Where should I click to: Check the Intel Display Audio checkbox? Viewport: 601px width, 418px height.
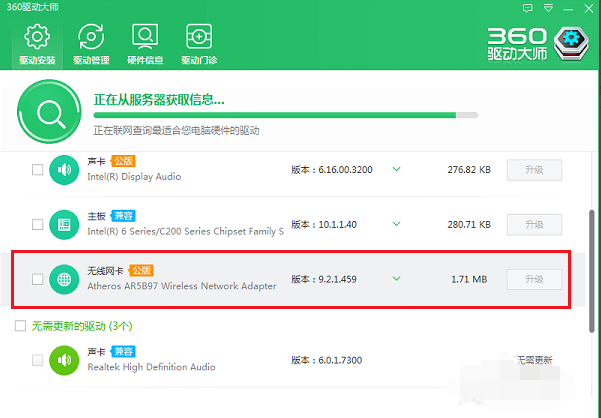click(37, 169)
